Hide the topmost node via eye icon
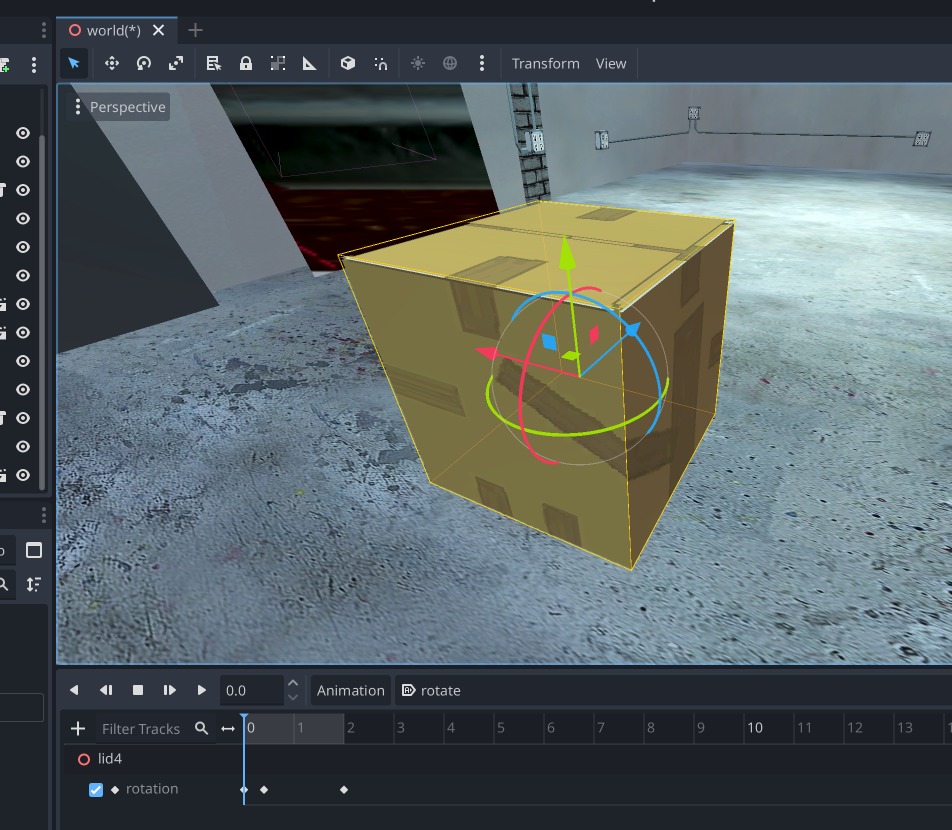The width and height of the screenshot is (952, 830). coord(23,133)
